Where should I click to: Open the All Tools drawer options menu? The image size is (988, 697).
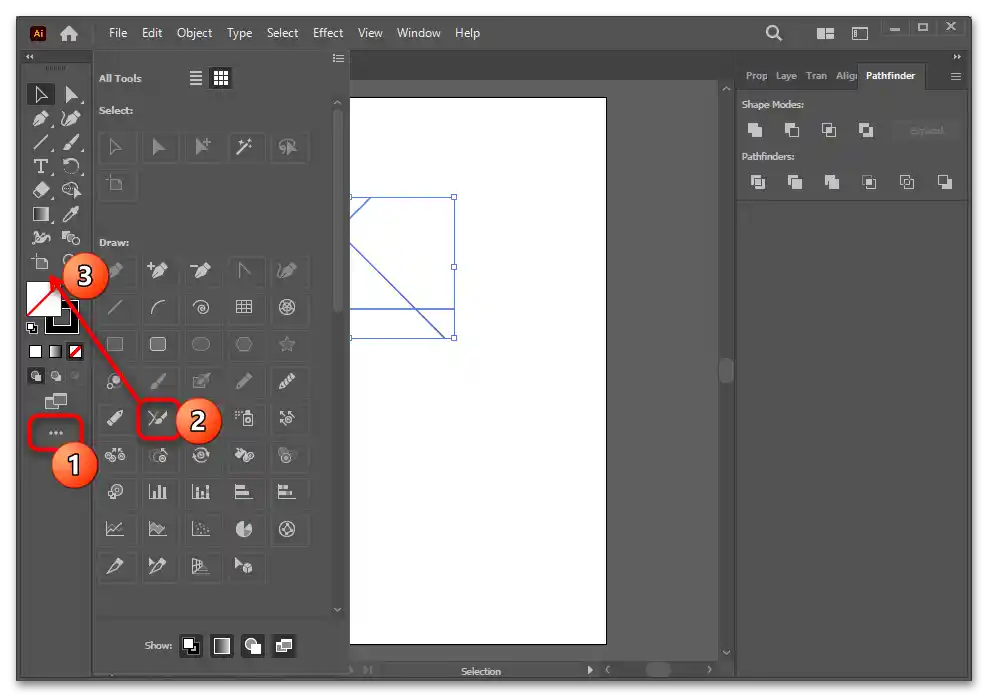point(338,59)
